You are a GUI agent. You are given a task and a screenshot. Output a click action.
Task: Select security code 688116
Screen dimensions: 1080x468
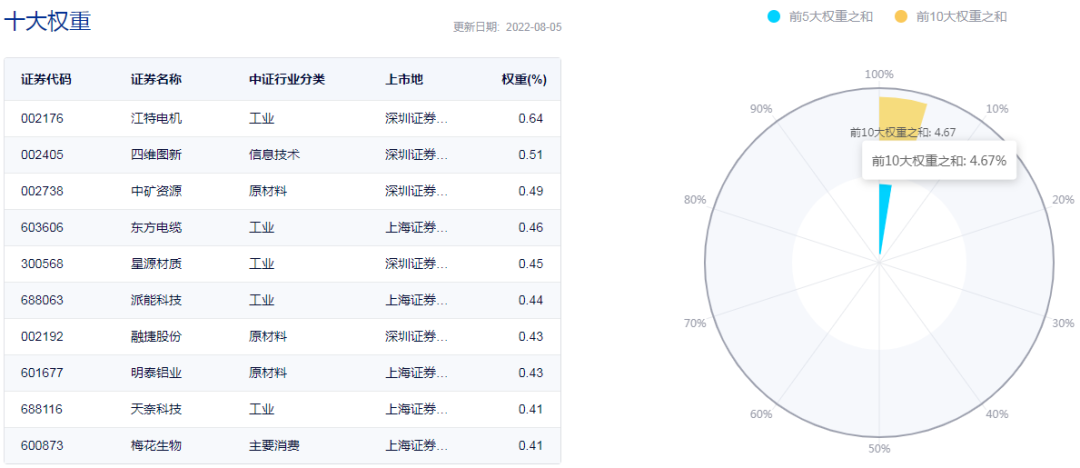(x=42, y=409)
